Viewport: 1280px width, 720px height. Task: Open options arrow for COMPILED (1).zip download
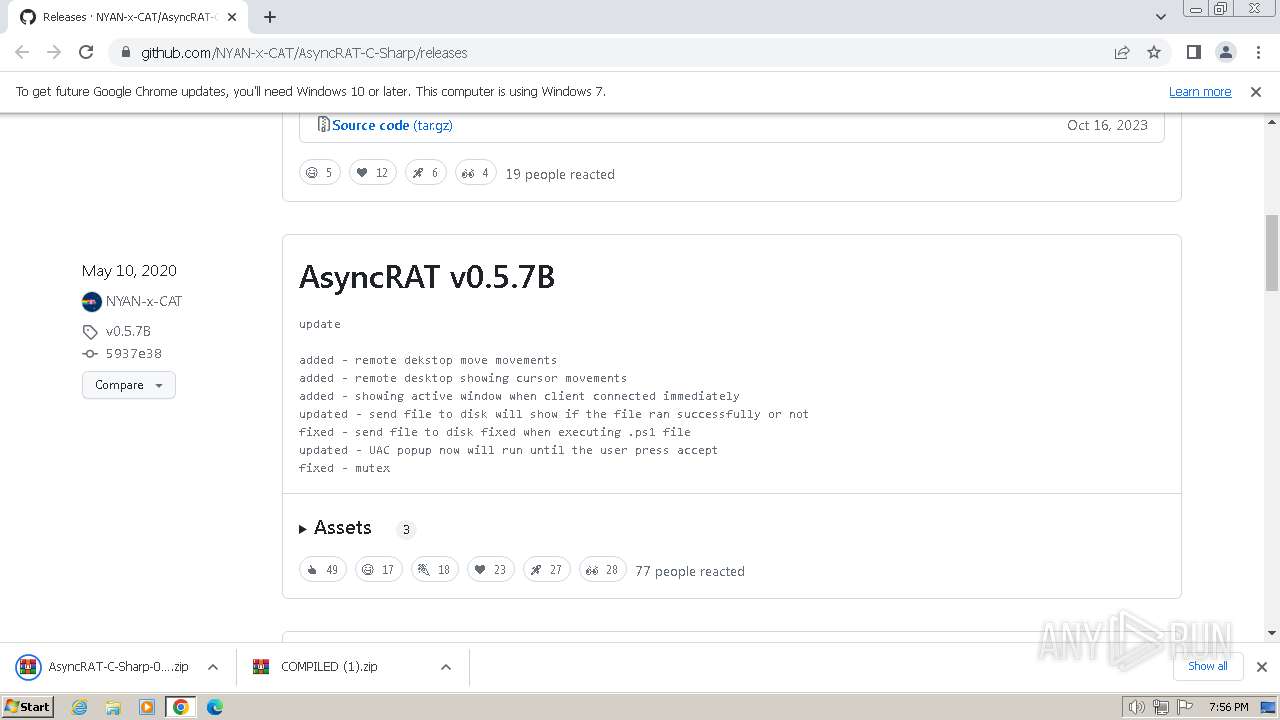[x=446, y=667]
